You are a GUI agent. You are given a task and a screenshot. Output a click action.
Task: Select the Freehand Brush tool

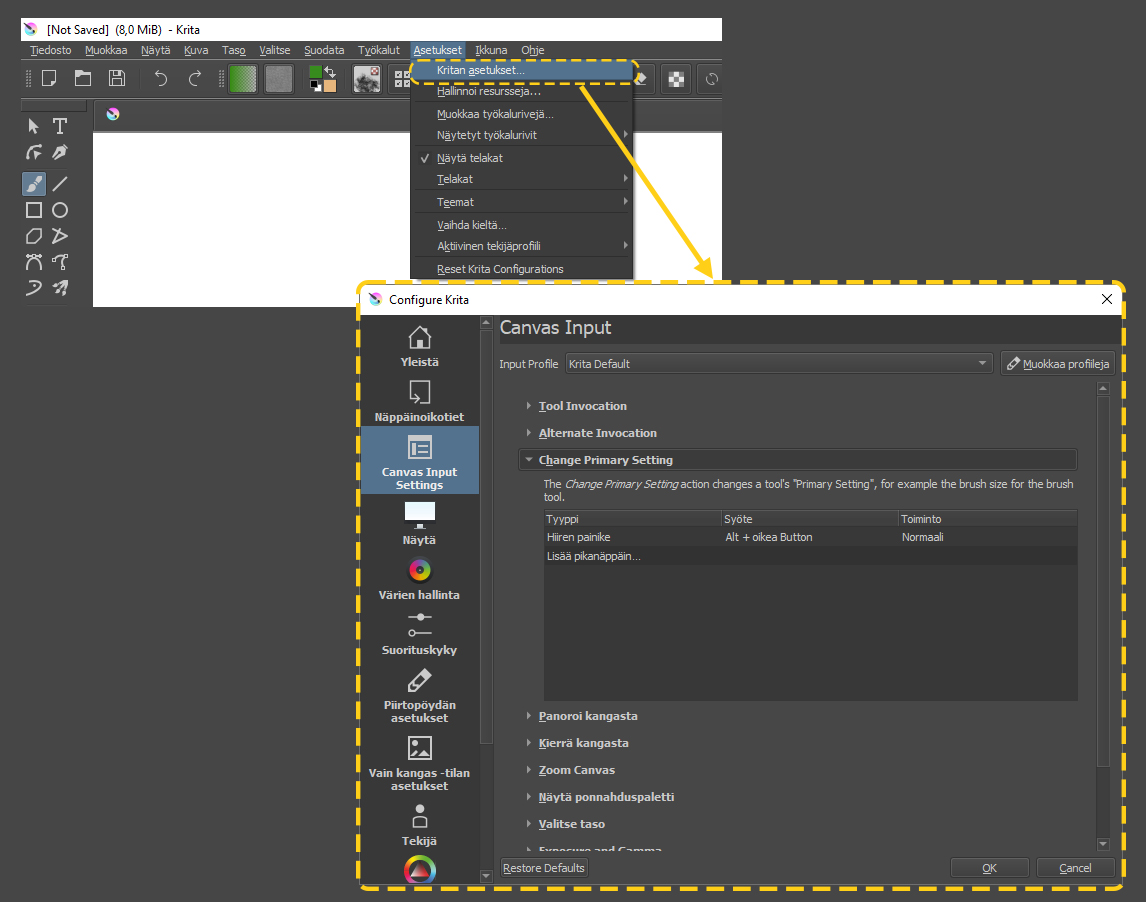pyautogui.click(x=34, y=183)
